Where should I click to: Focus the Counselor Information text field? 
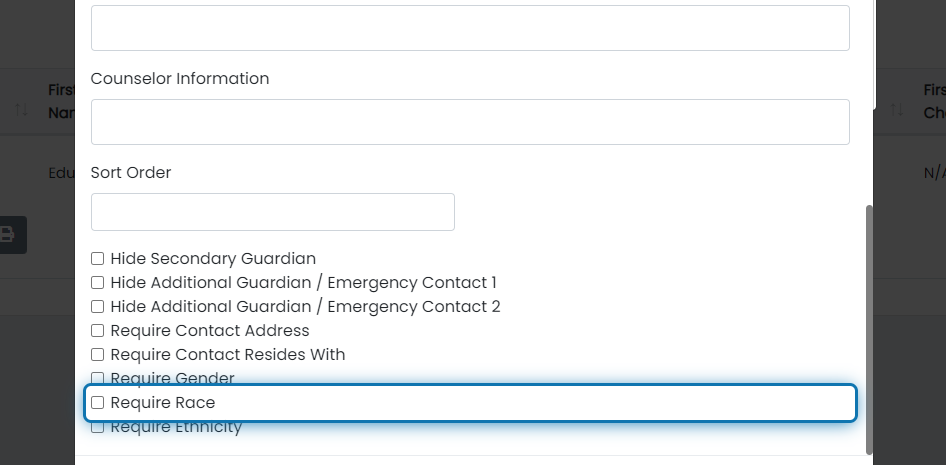(470, 122)
